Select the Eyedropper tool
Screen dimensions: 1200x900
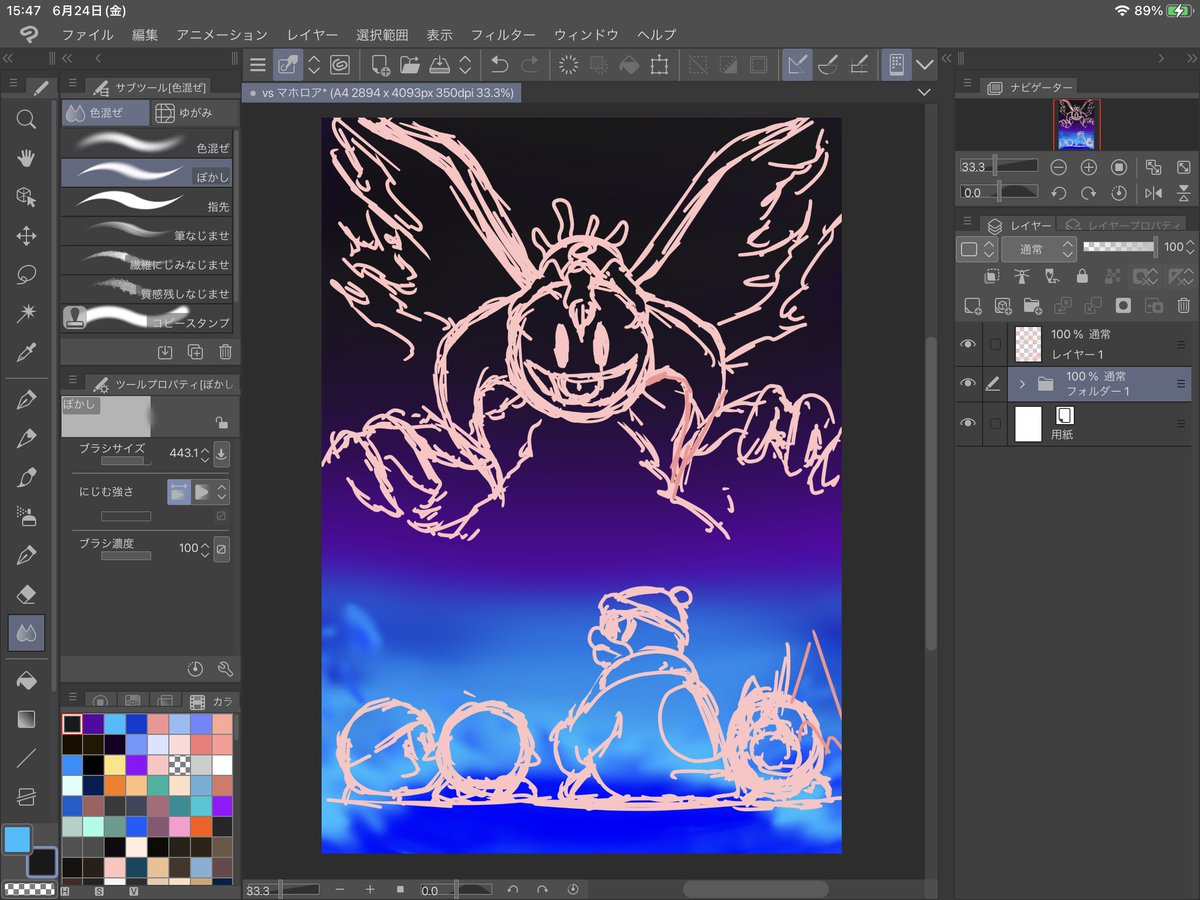[26, 353]
